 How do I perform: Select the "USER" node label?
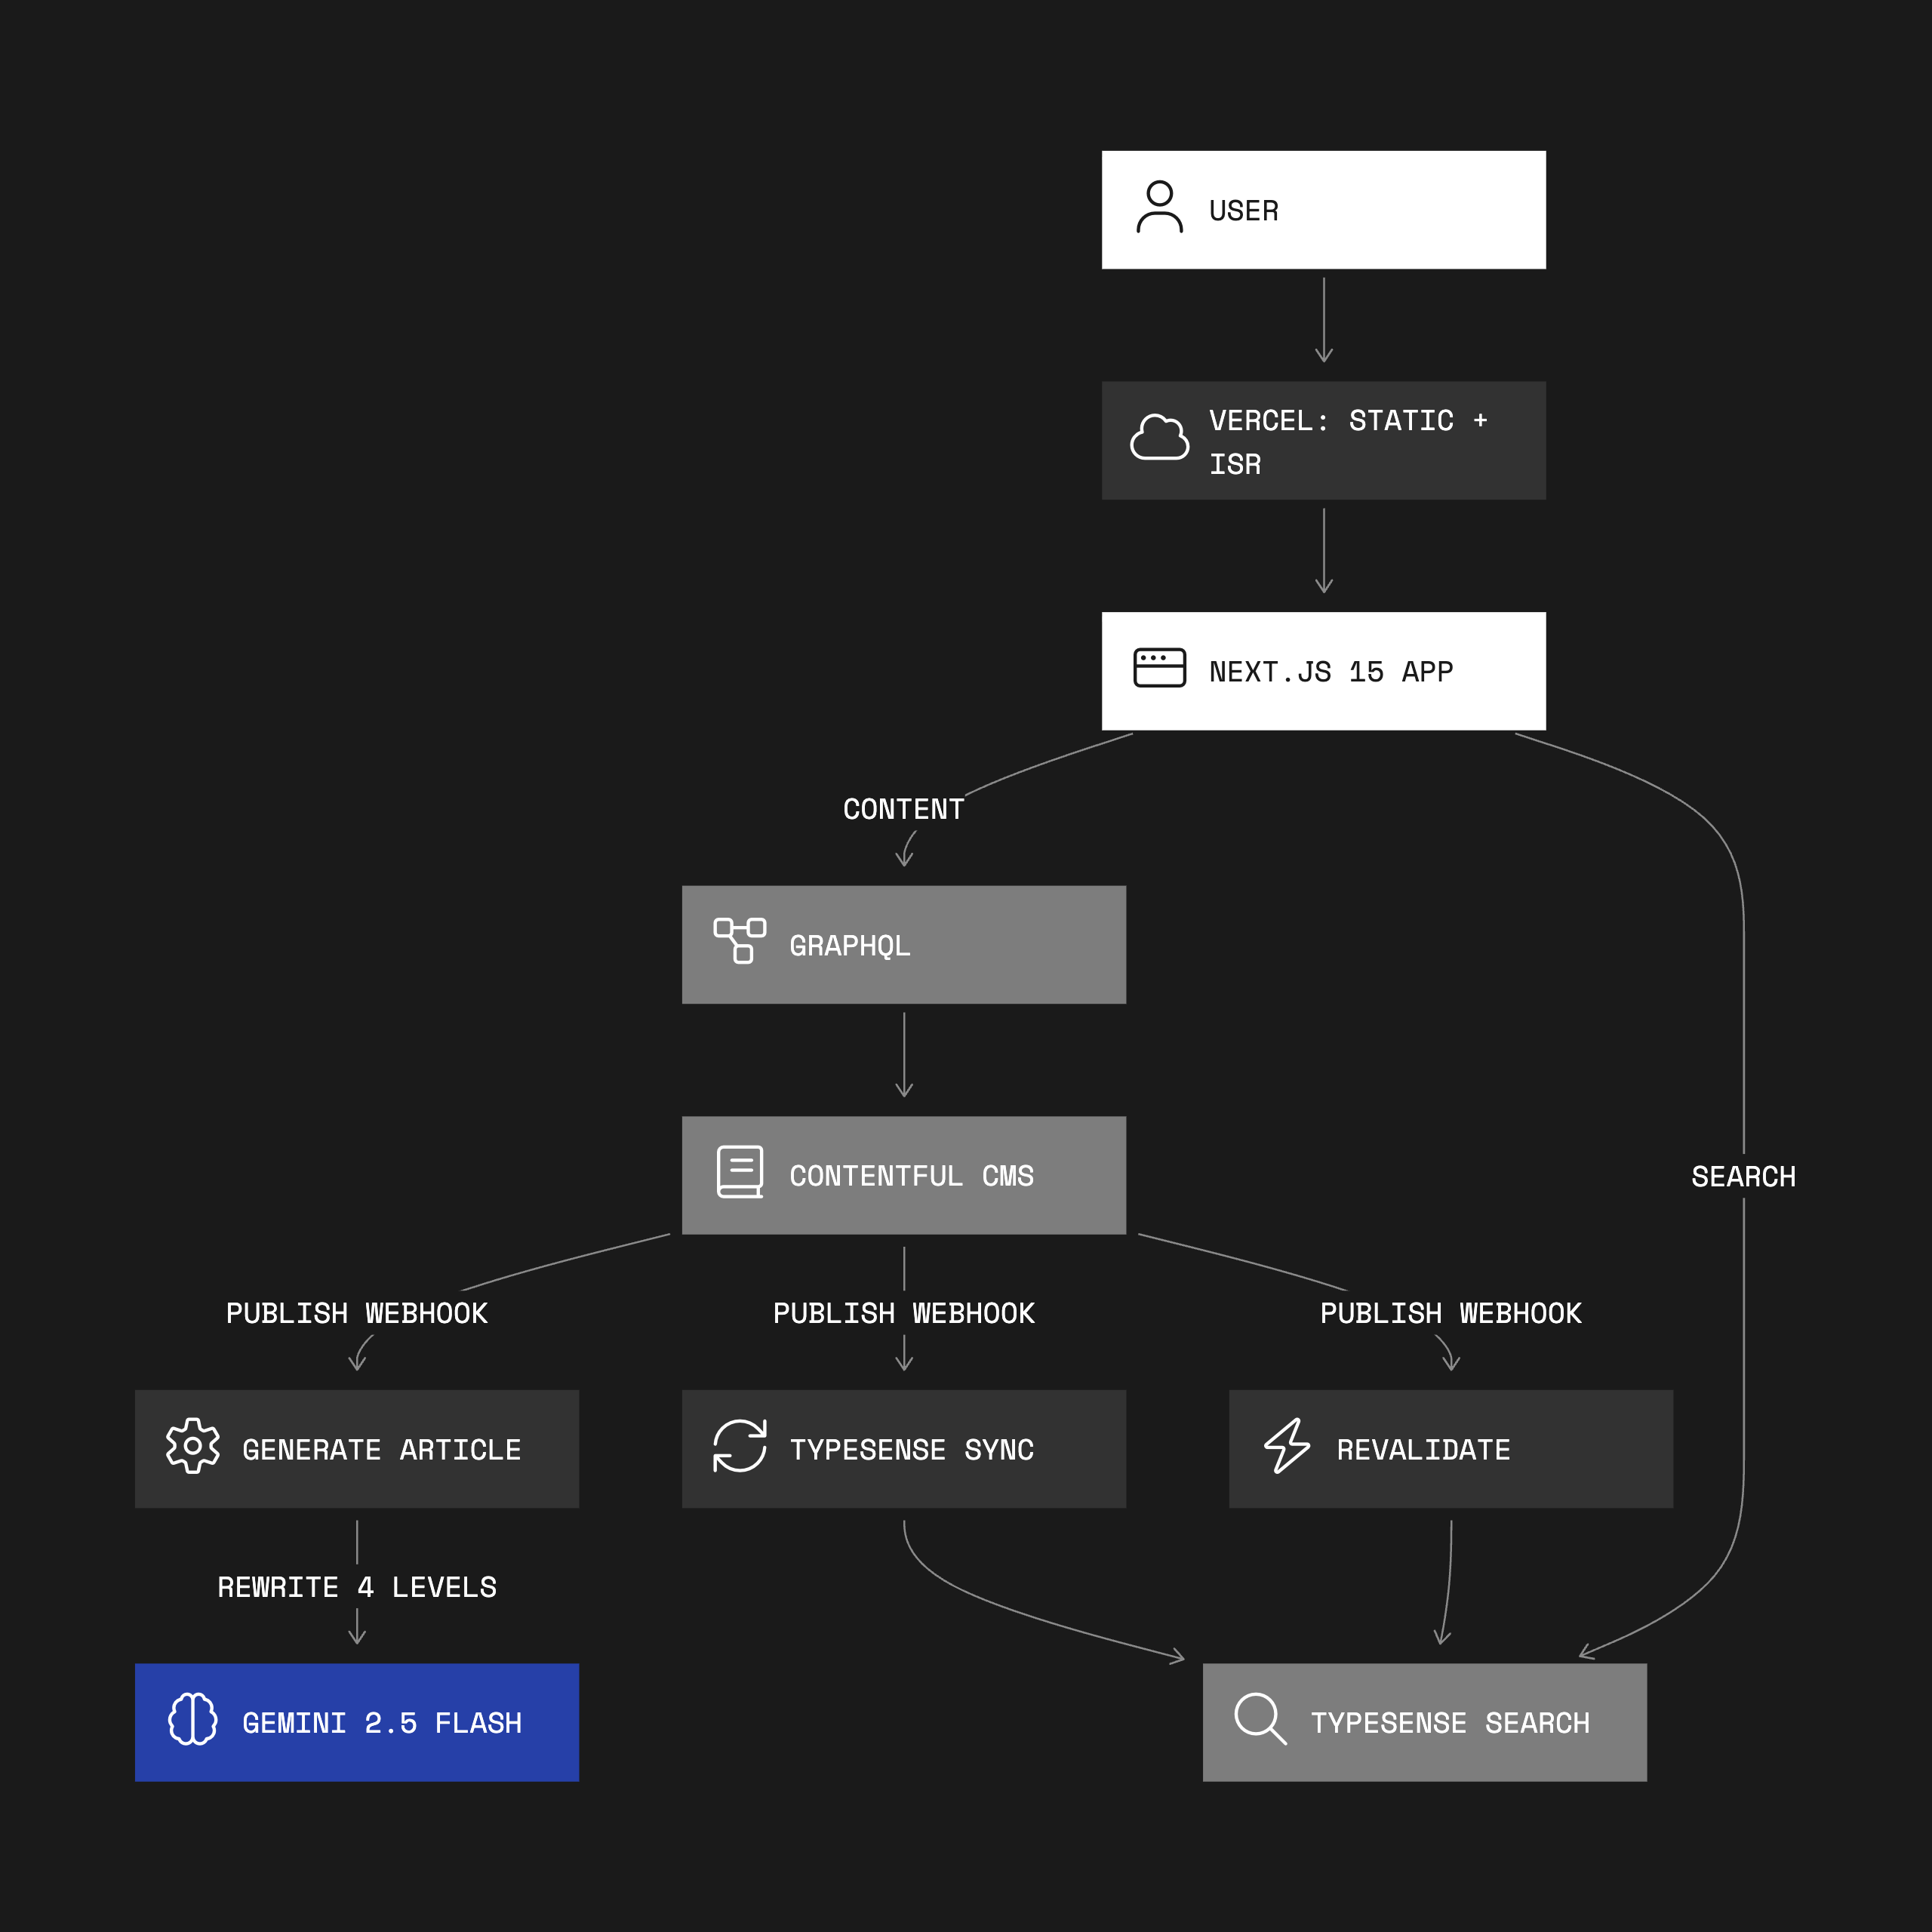point(1244,211)
